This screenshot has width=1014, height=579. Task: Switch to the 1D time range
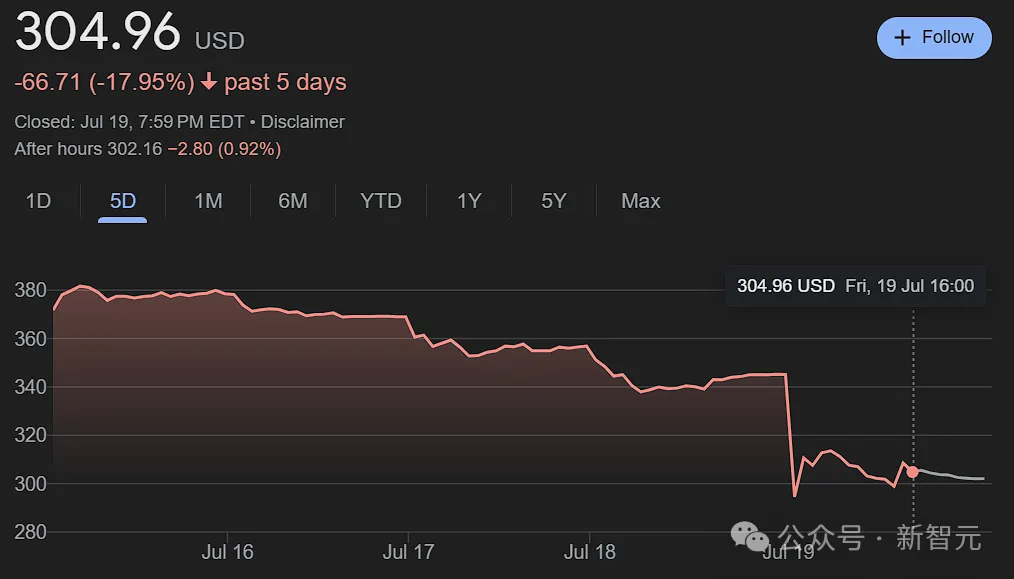pyautogui.click(x=38, y=201)
